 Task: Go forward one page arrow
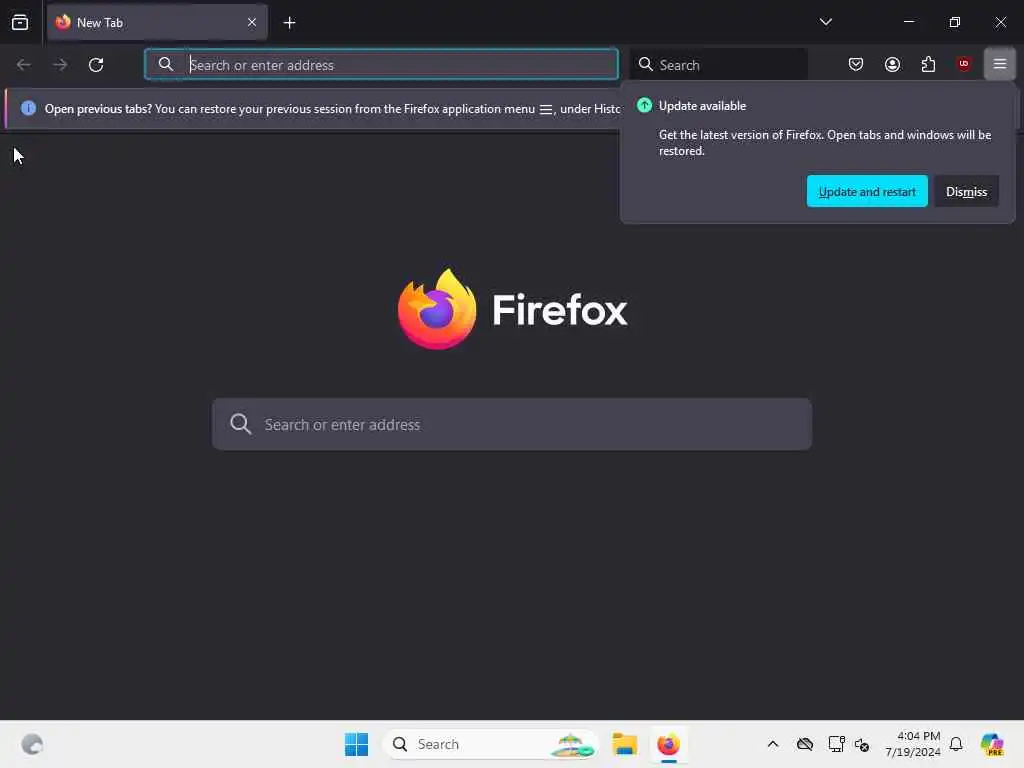[60, 65]
